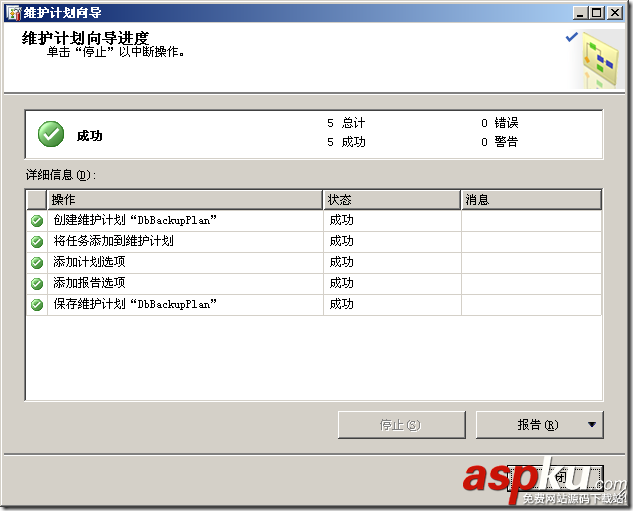Sort by the 操作 column header
Image resolution: width=633 pixels, height=511 pixels.
click(185, 200)
